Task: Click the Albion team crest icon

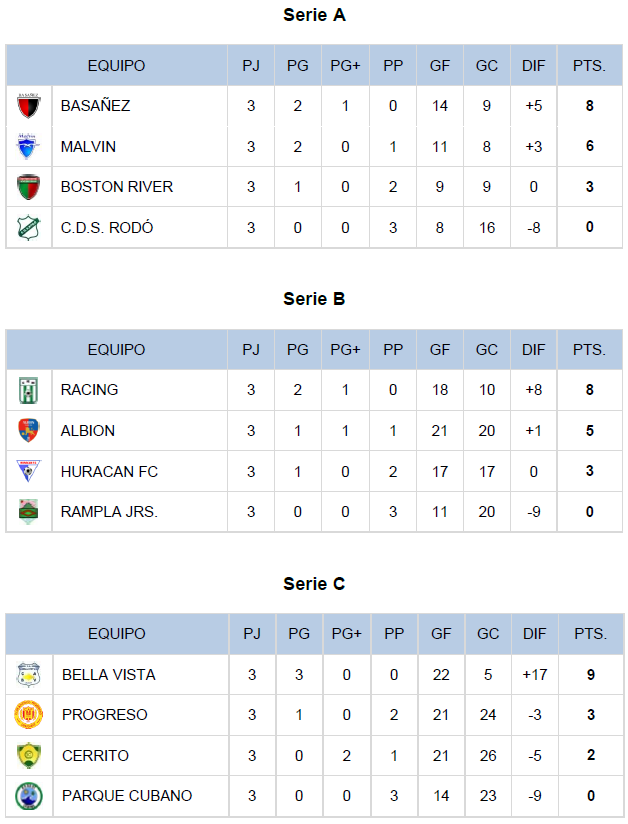Action: [28, 430]
